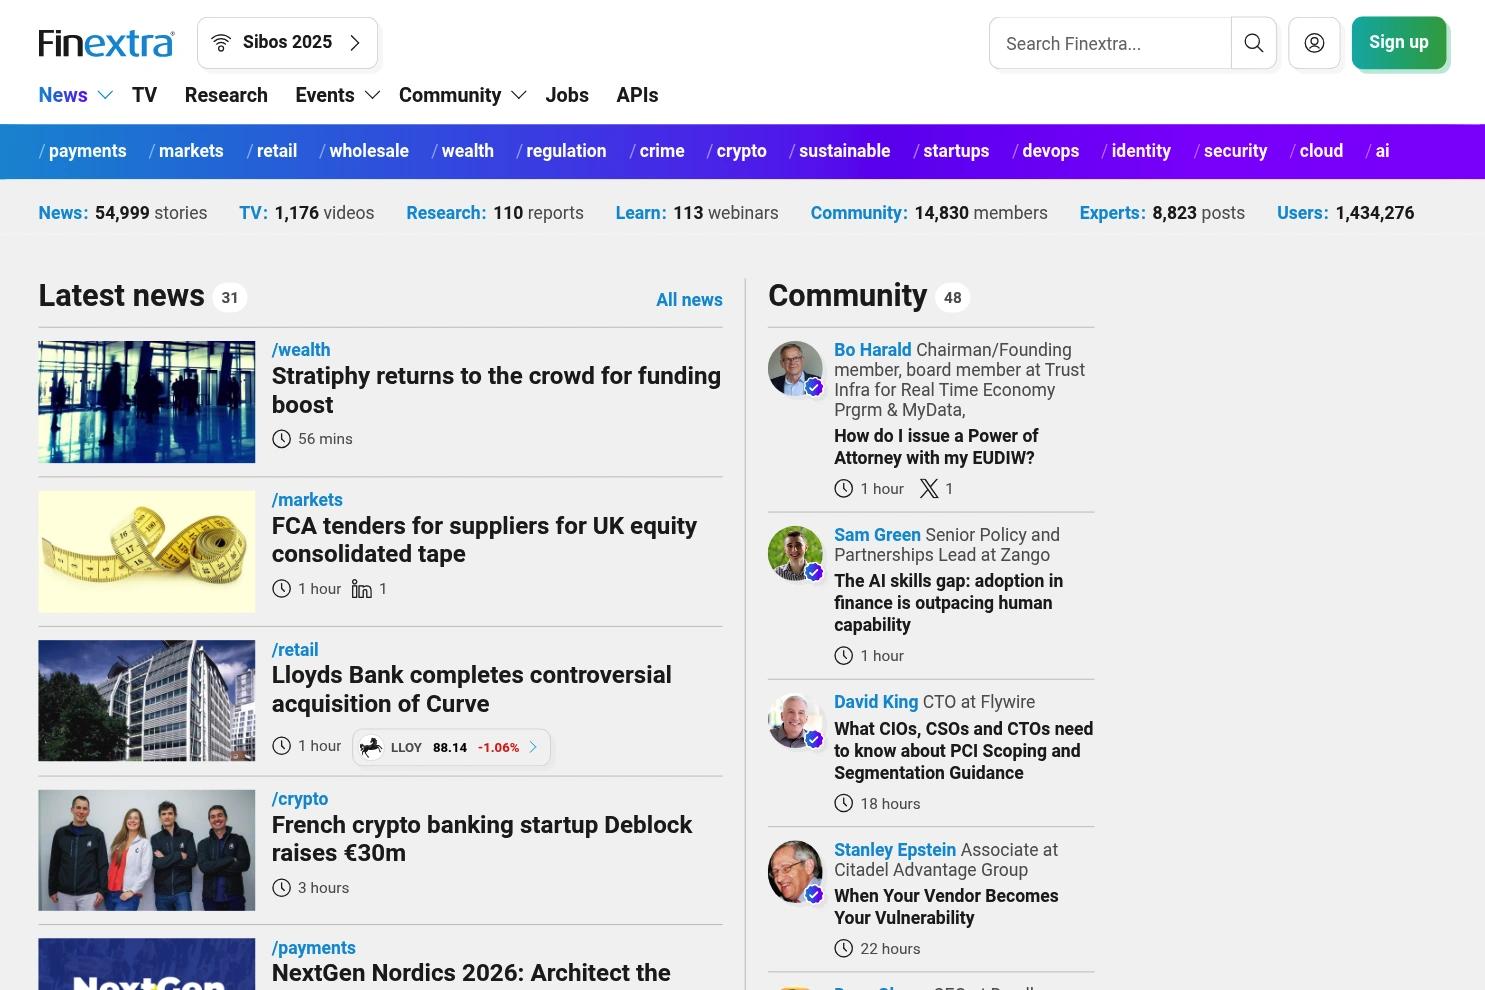Screen dimensions: 1485x990
Task: Click the Finextra logo
Action: [x=106, y=43]
